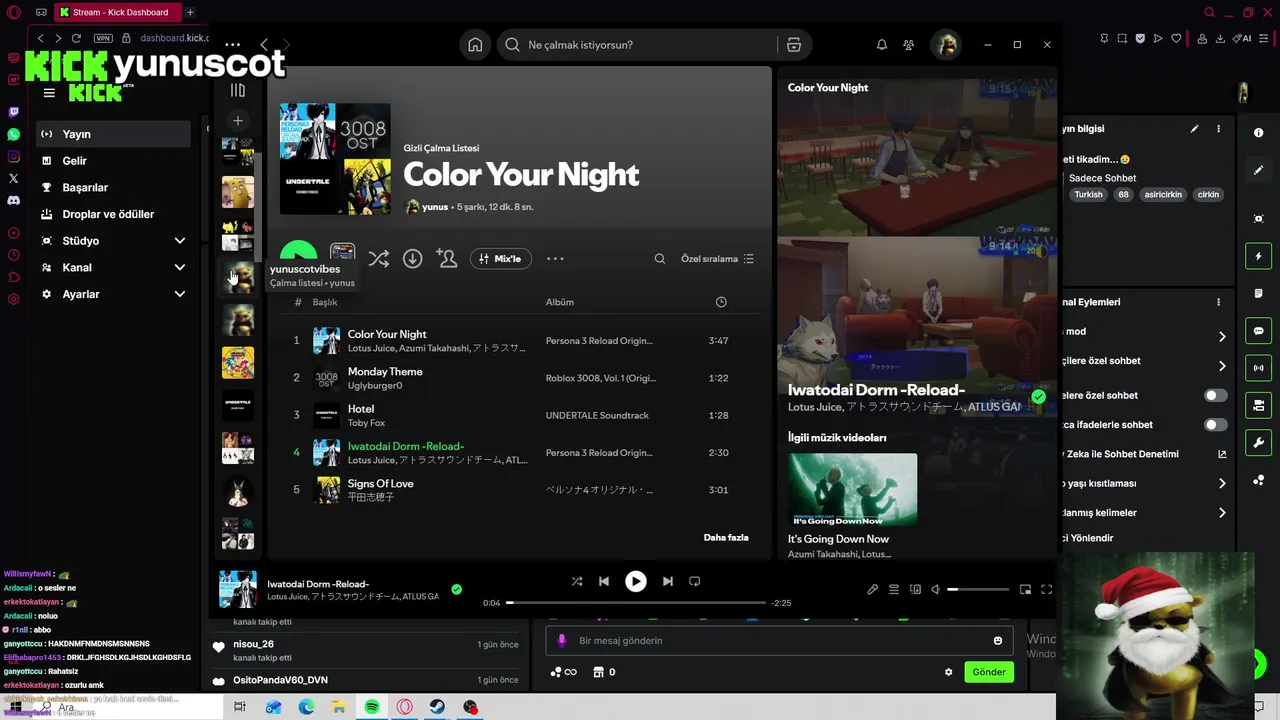Open Droplar ve ödüller item

click(x=112, y=214)
